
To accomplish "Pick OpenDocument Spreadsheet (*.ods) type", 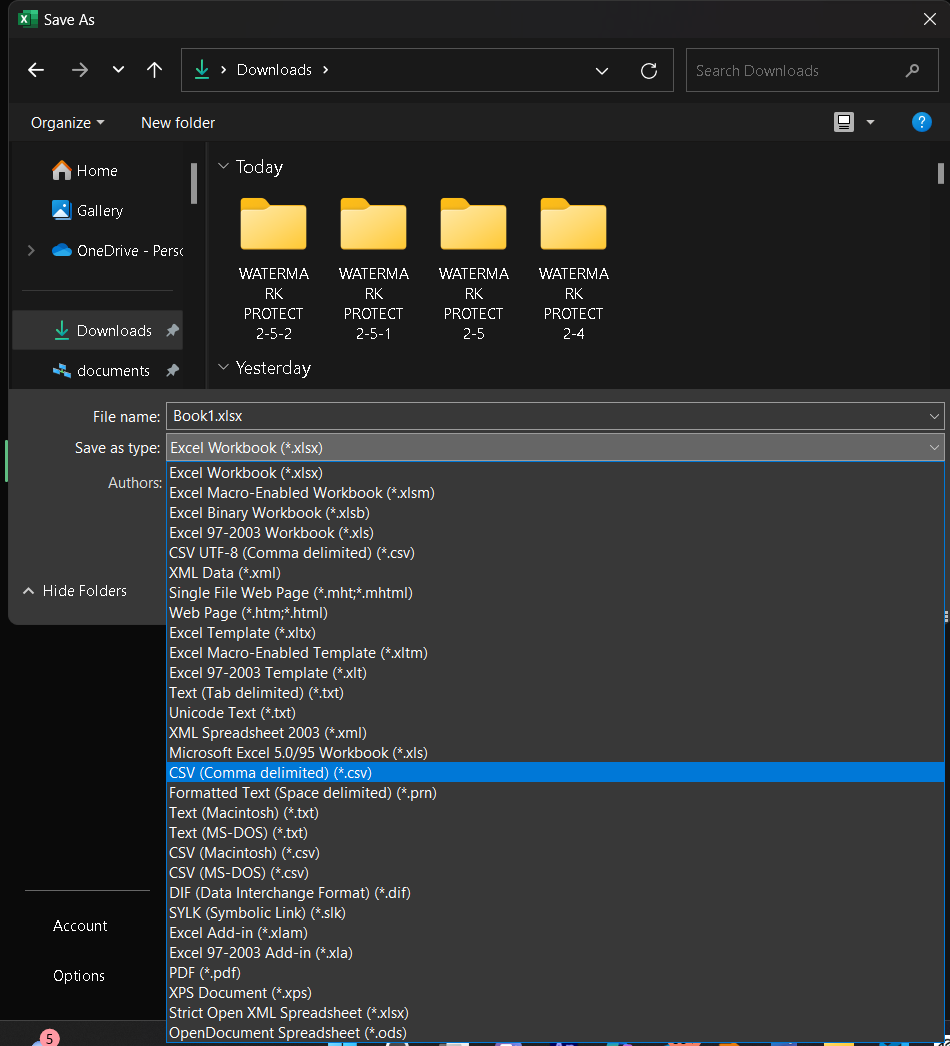I will point(555,1033).
